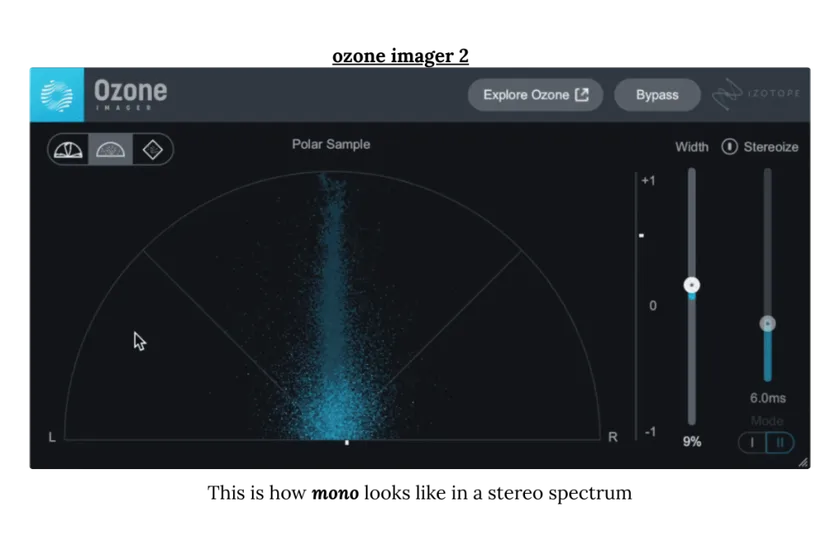Click the Stereoize label

point(771,147)
